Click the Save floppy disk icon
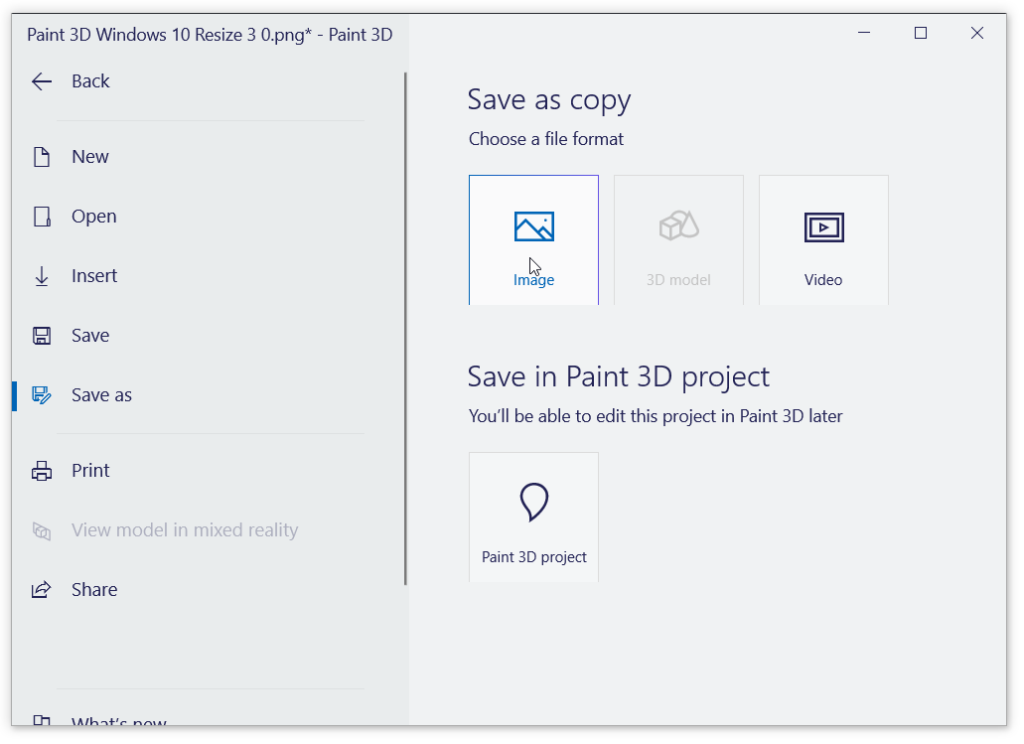The height and width of the screenshot is (744, 1024). [41, 336]
